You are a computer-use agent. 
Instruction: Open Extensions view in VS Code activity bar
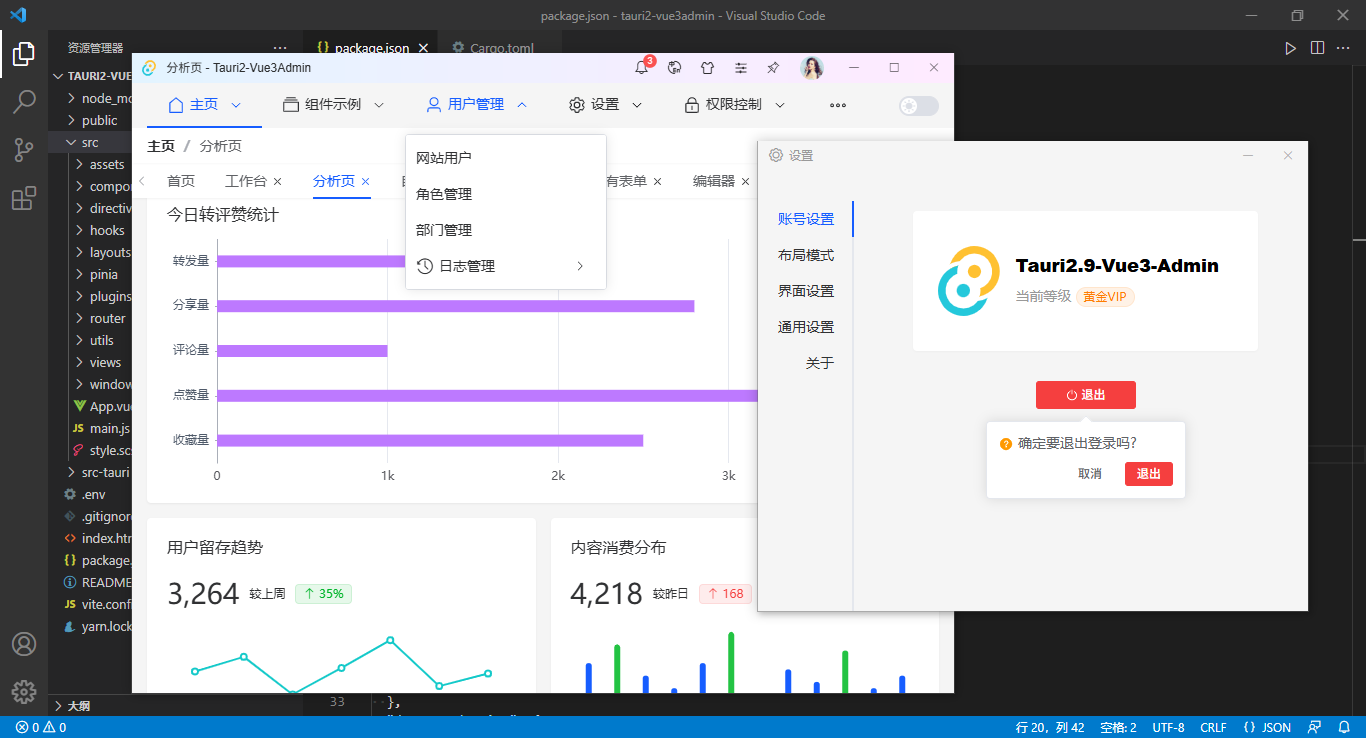[x=24, y=198]
